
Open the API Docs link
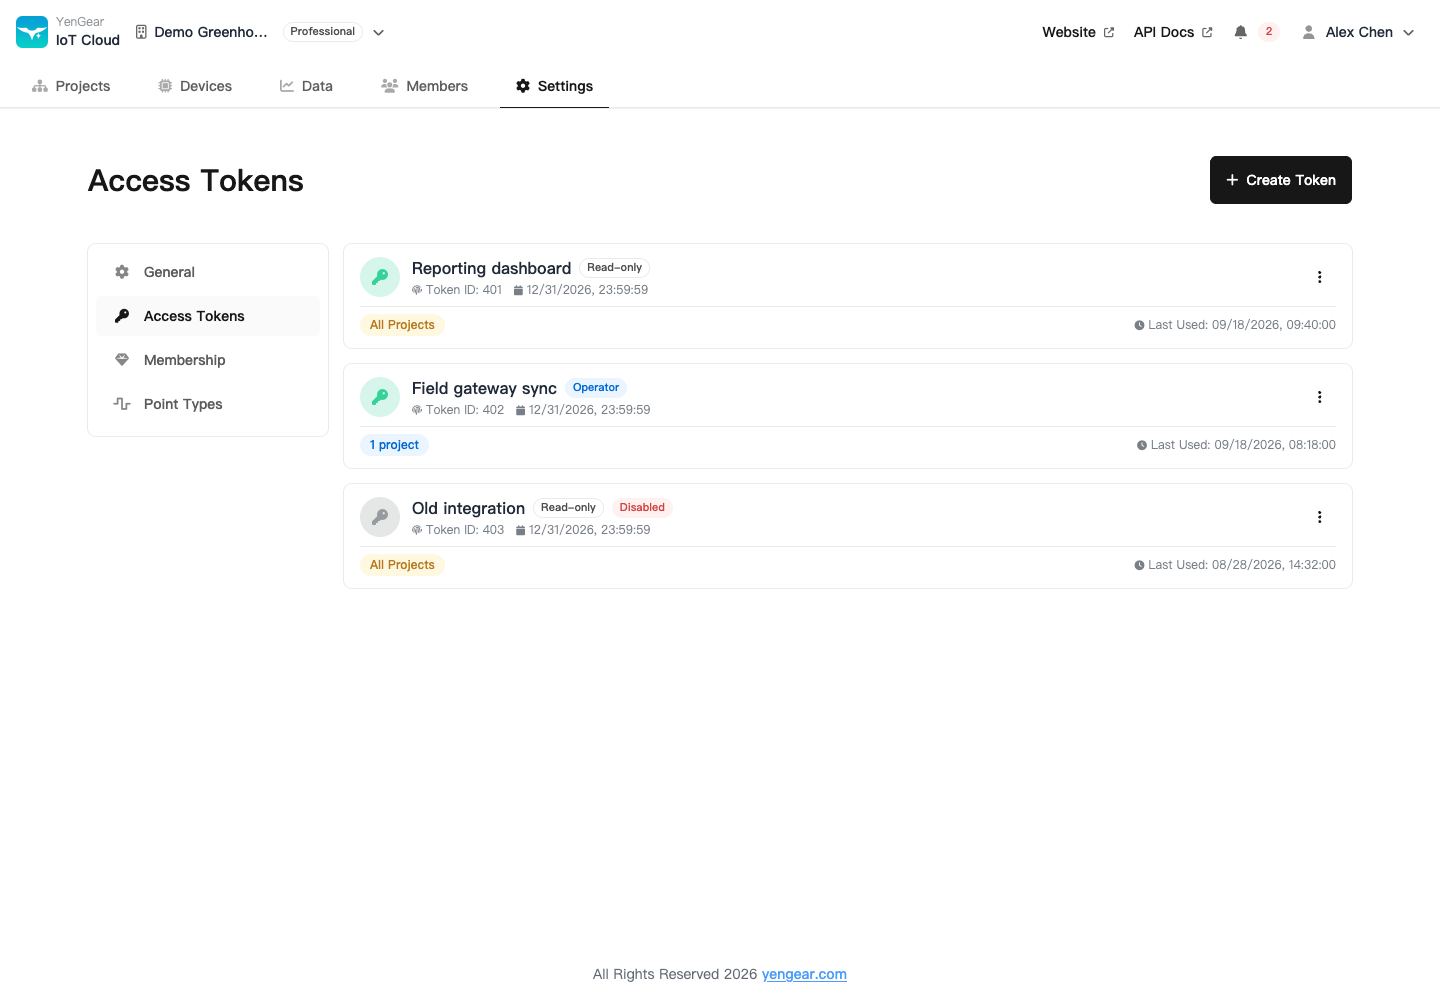(1173, 32)
